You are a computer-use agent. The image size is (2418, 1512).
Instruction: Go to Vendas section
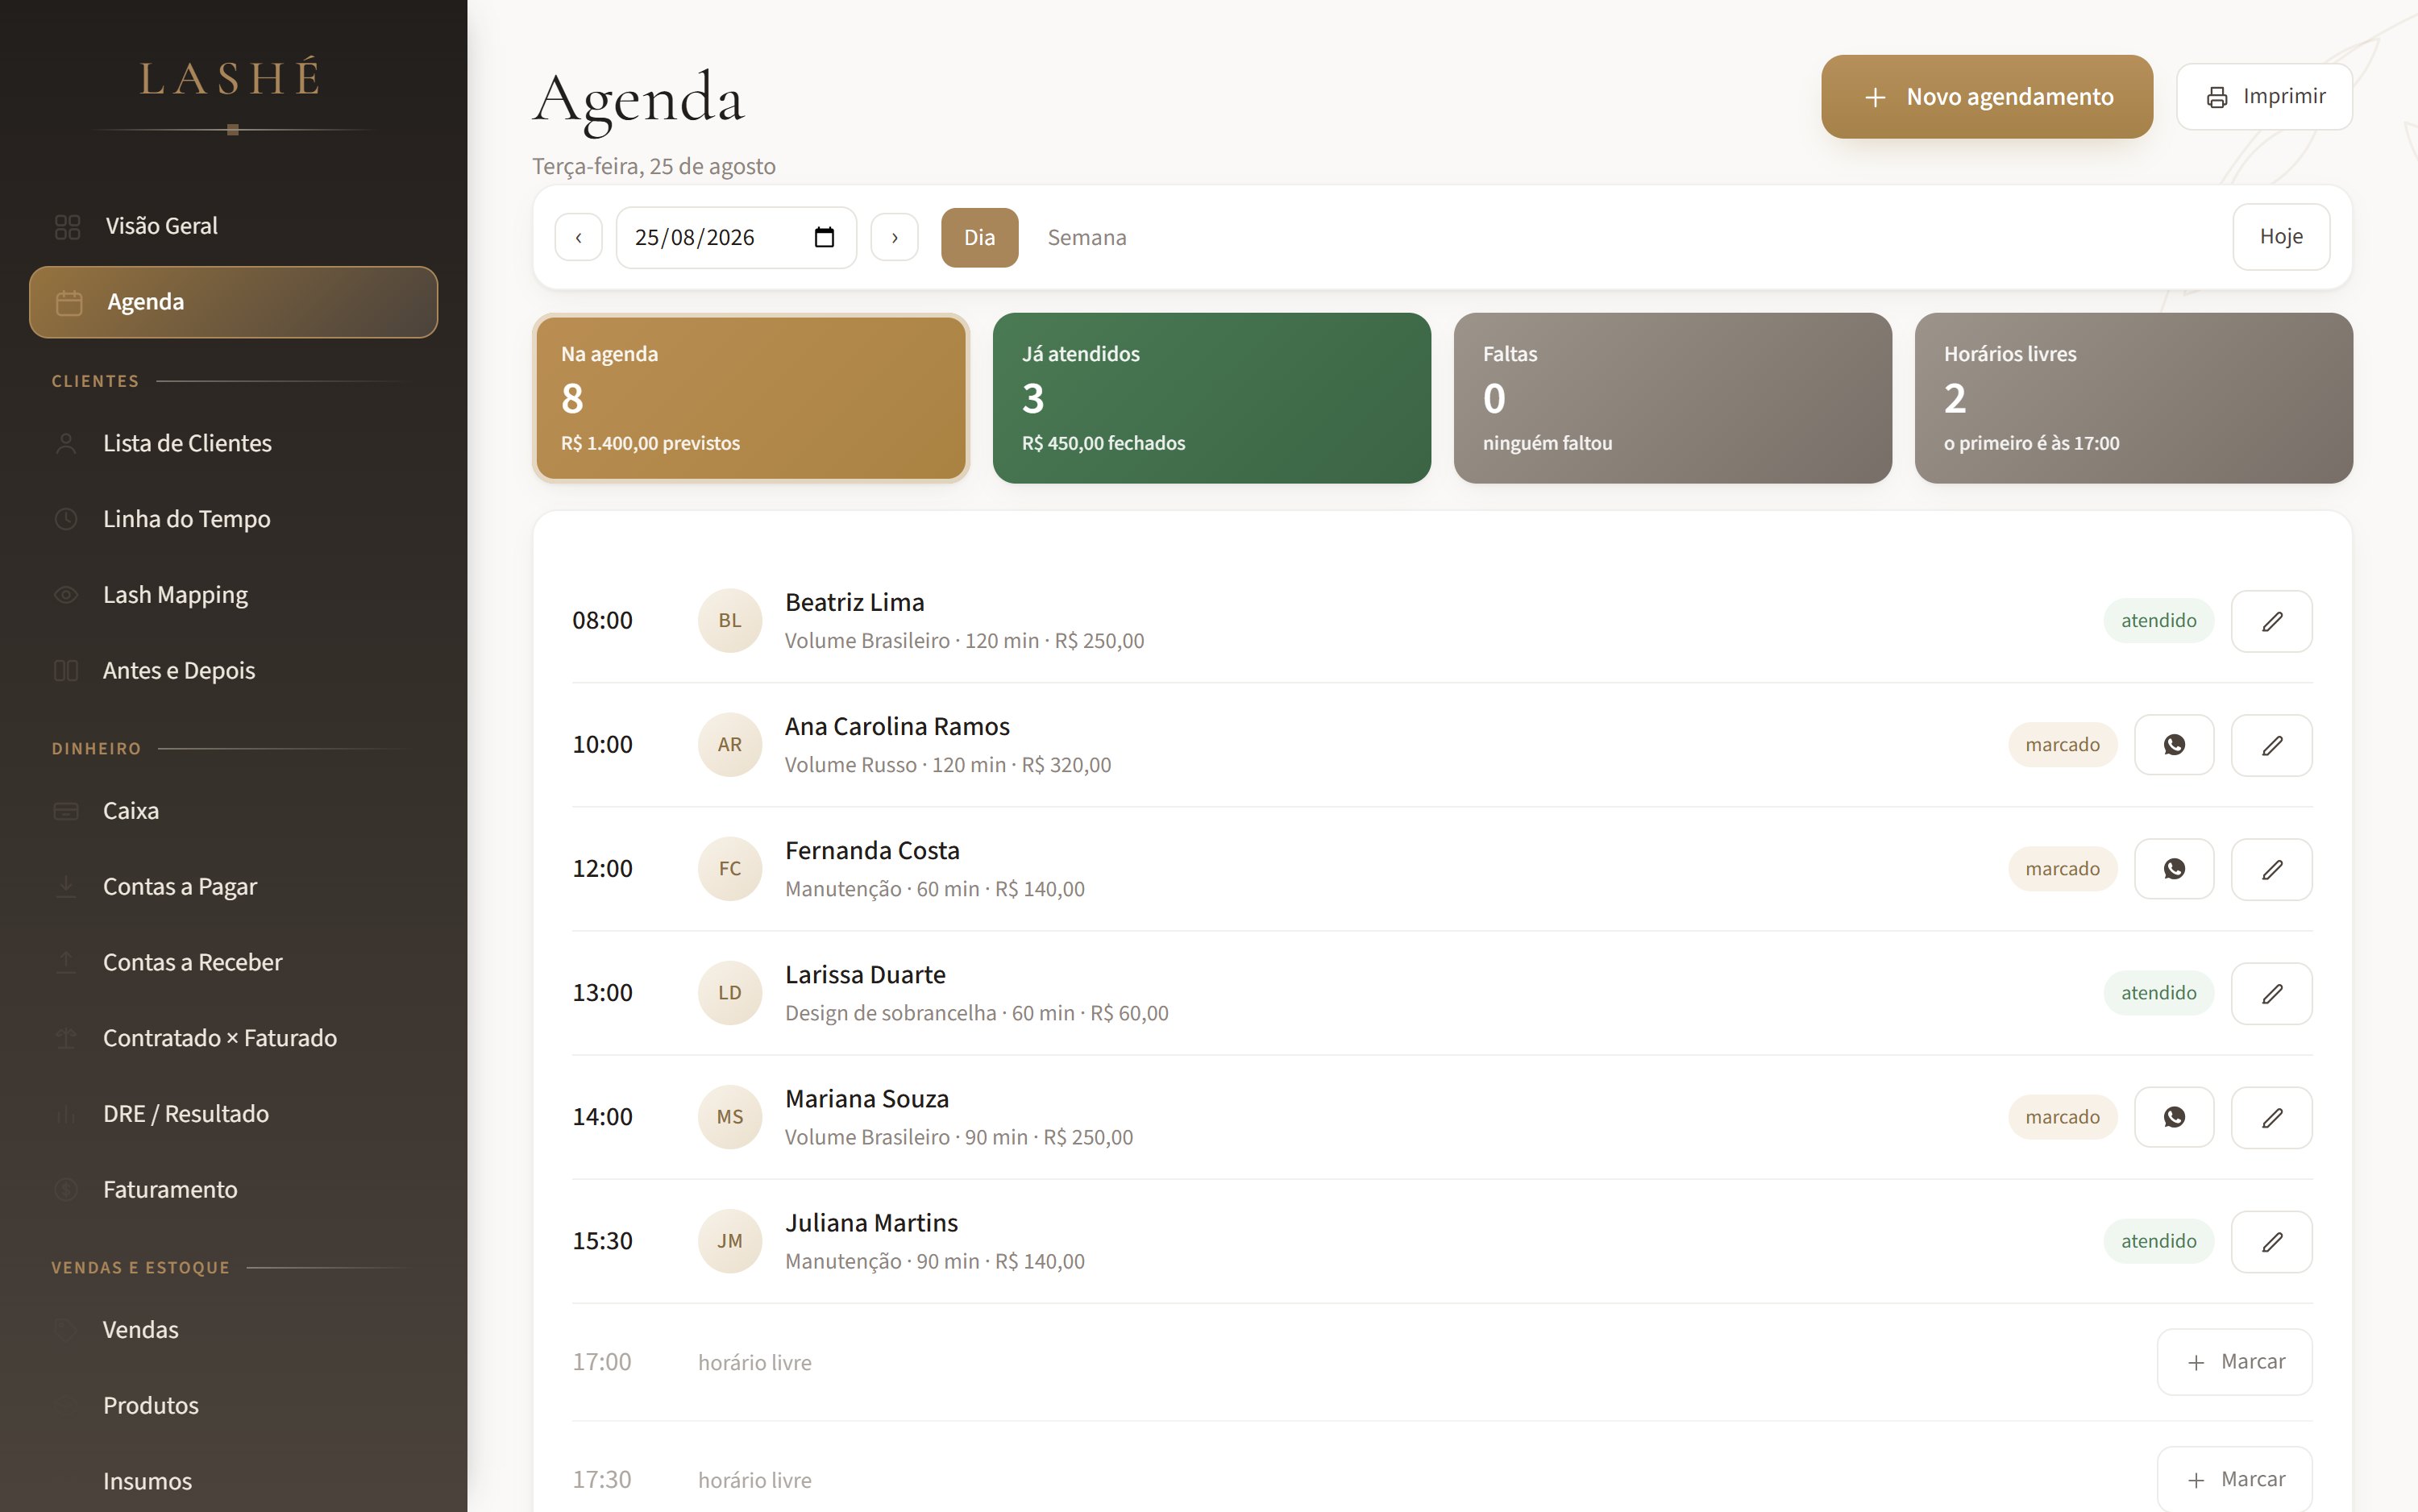click(x=233, y=1329)
